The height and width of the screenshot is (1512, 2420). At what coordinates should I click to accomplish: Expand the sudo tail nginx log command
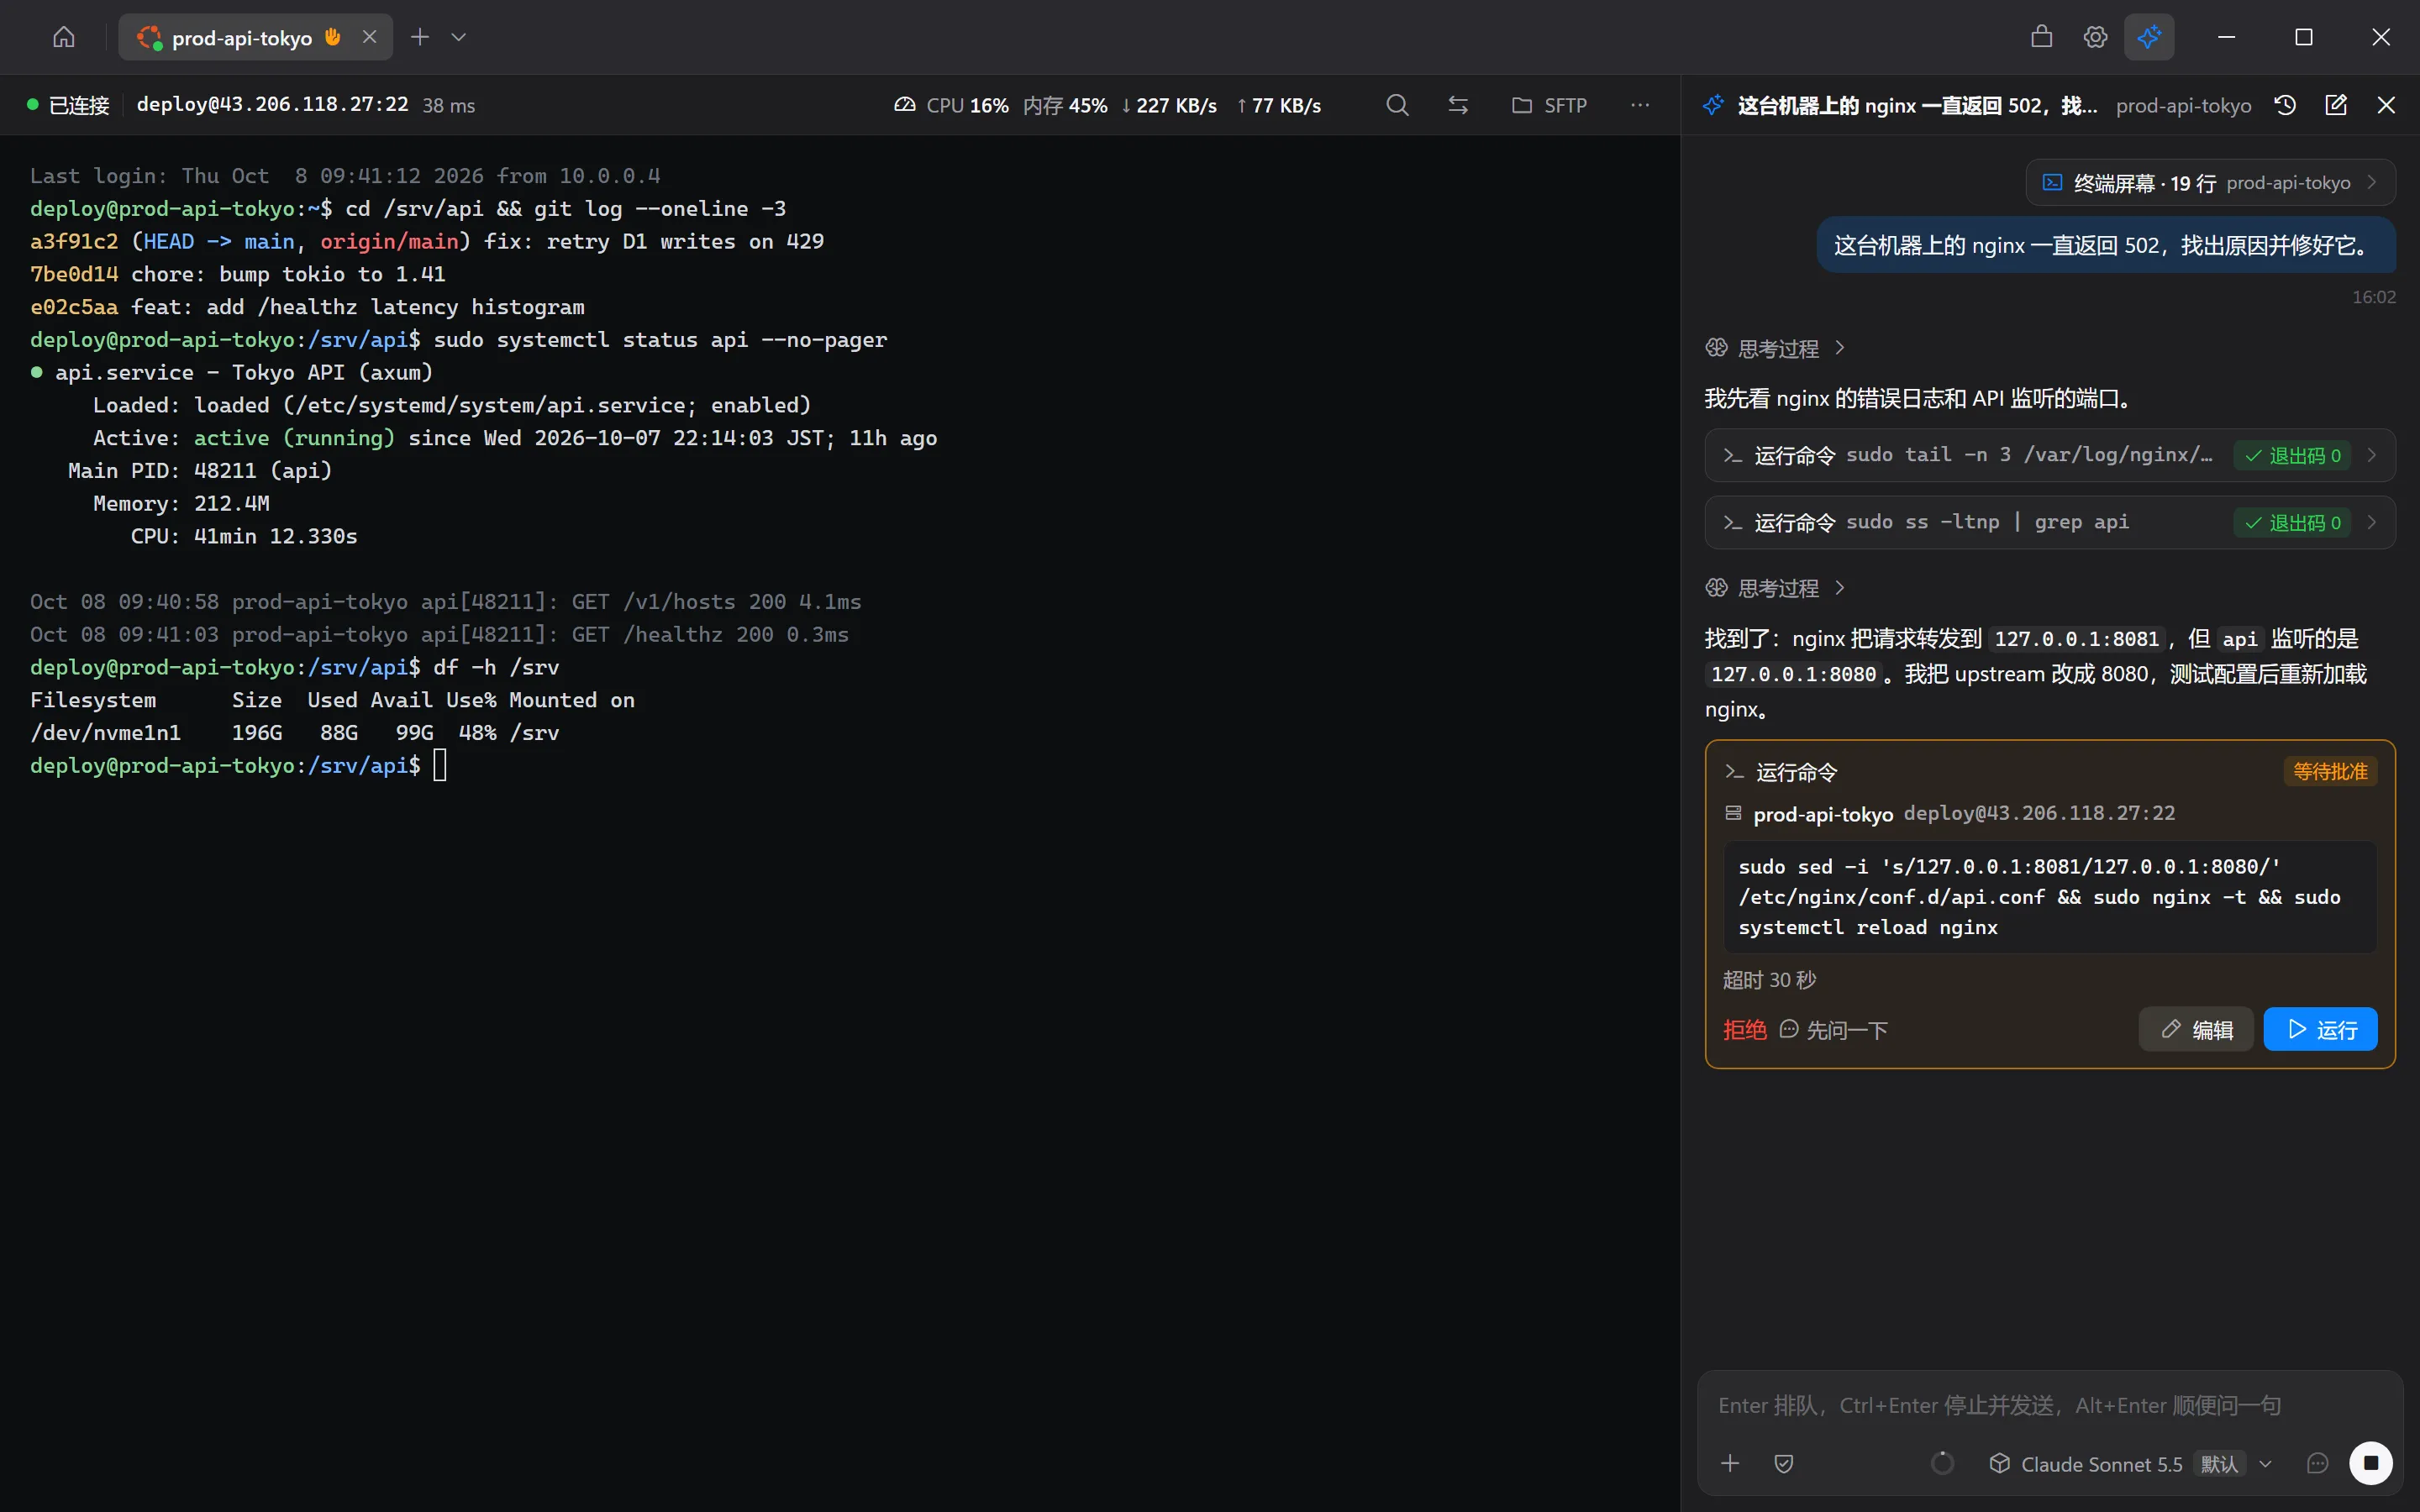point(2050,455)
